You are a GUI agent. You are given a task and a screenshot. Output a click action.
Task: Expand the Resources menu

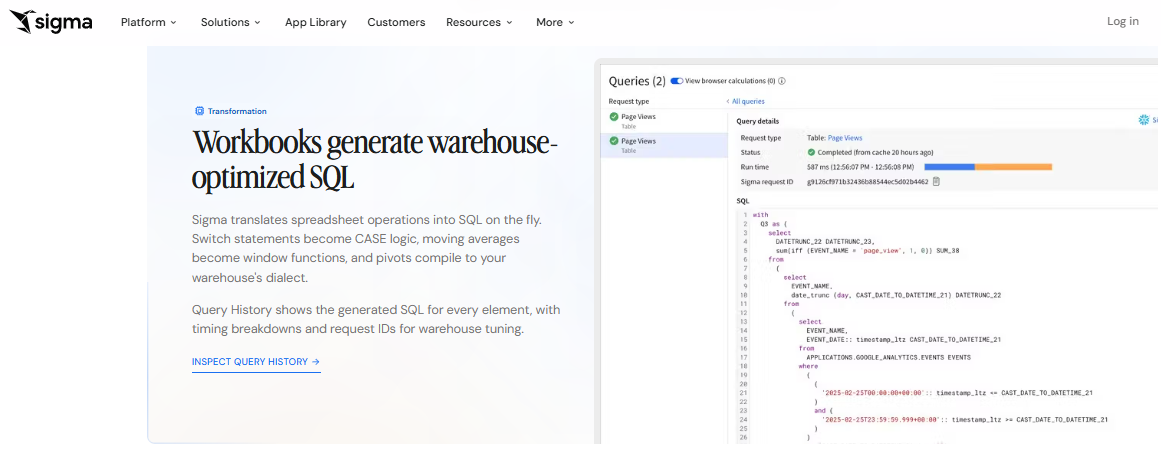tap(479, 22)
